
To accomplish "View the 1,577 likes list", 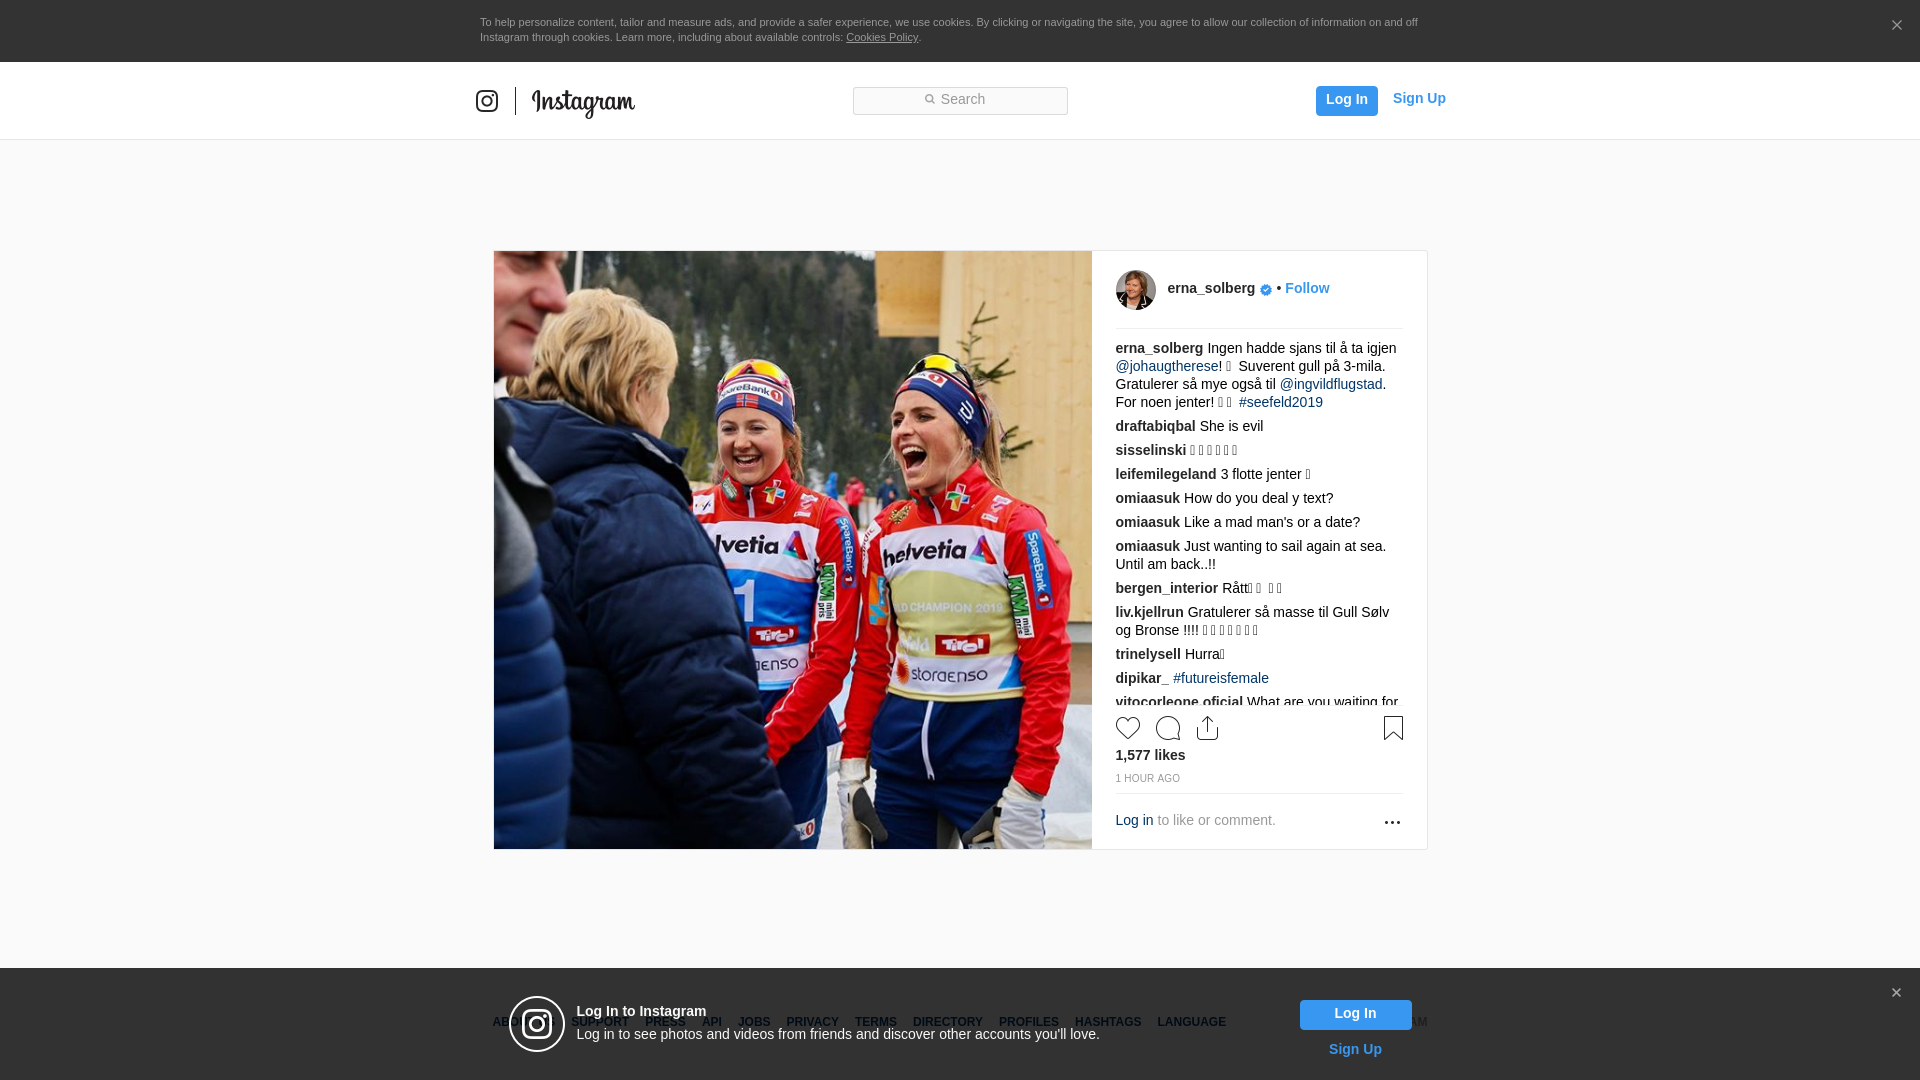I will tap(1150, 755).
